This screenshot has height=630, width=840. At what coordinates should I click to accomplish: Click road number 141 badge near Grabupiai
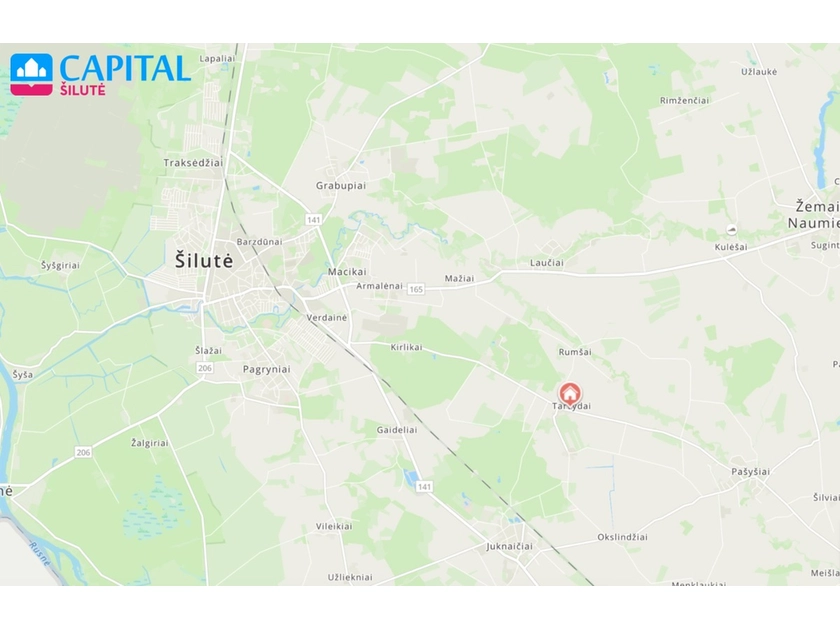tap(313, 220)
